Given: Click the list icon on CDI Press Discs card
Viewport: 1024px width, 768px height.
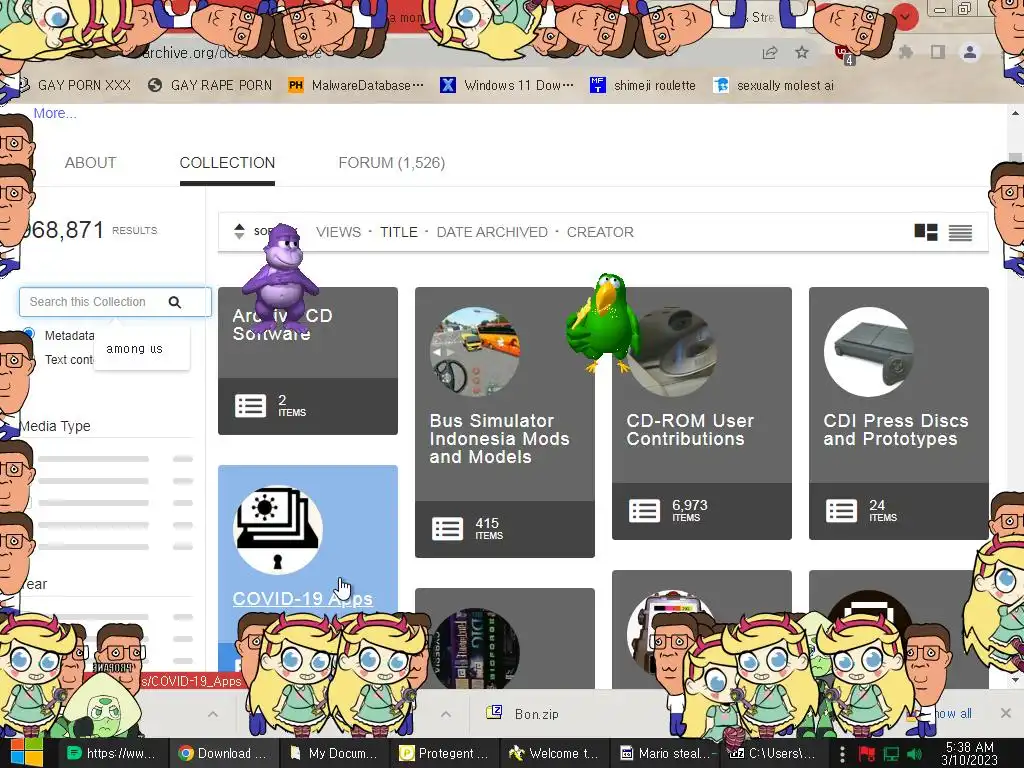Looking at the screenshot, I should pyautogui.click(x=841, y=511).
